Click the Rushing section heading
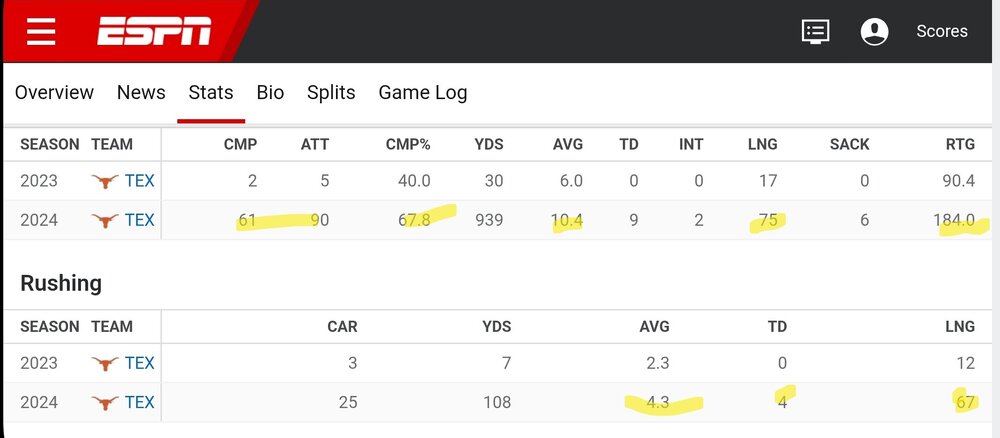Screen dimensions: 1000x438 61,283
